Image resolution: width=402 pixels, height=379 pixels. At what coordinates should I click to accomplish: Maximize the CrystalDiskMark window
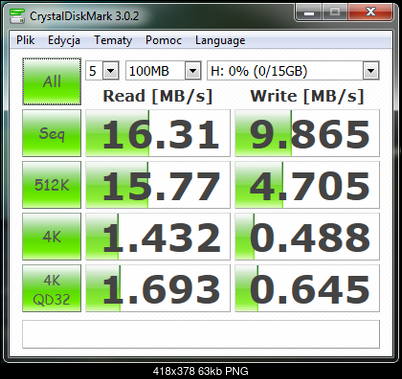point(335,13)
